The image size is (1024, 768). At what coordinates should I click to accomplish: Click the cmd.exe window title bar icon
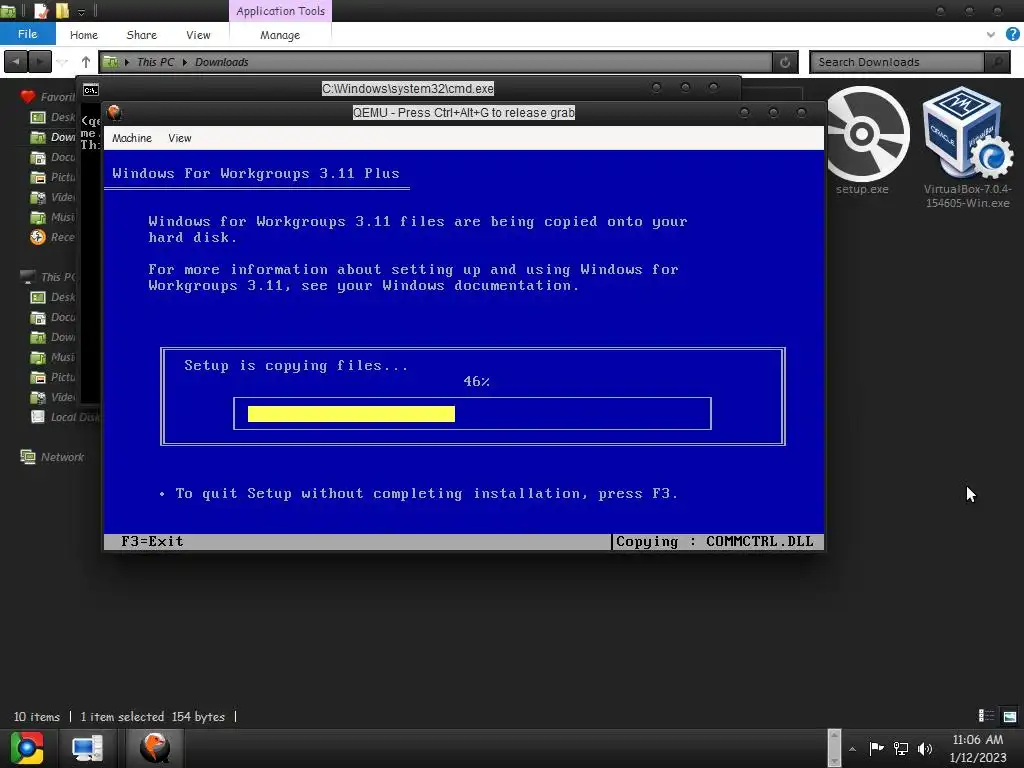(x=91, y=89)
